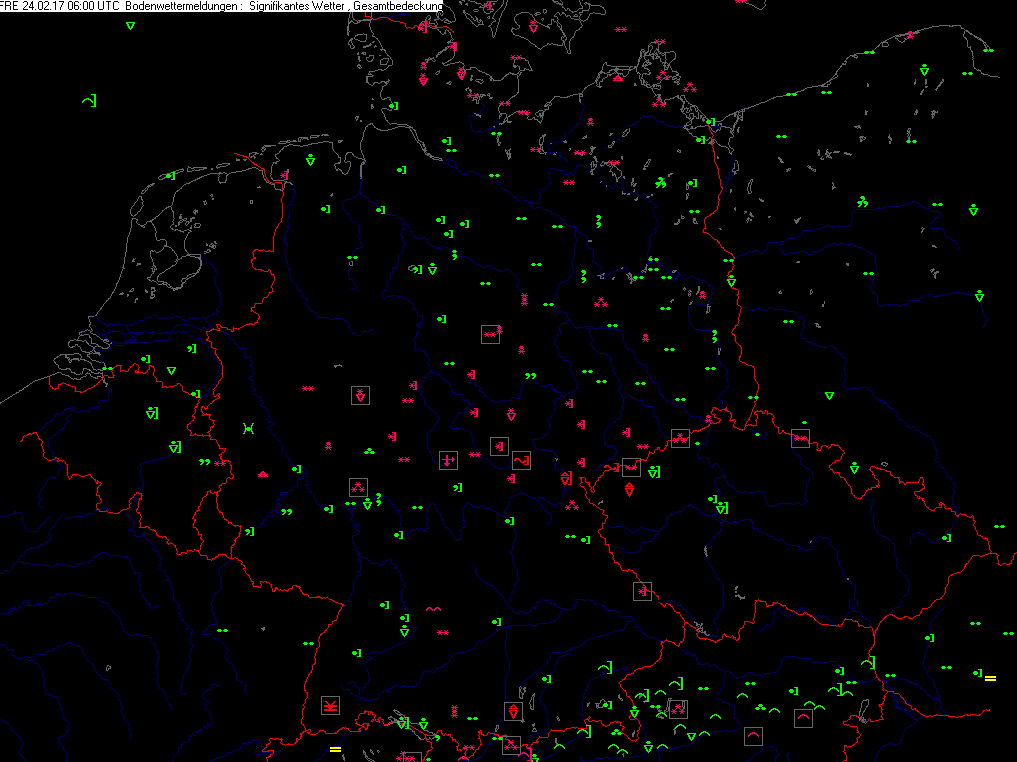Select the 'Signifikantes Wetter' header label
Image resolution: width=1017 pixels, height=762 pixels.
coord(297,6)
